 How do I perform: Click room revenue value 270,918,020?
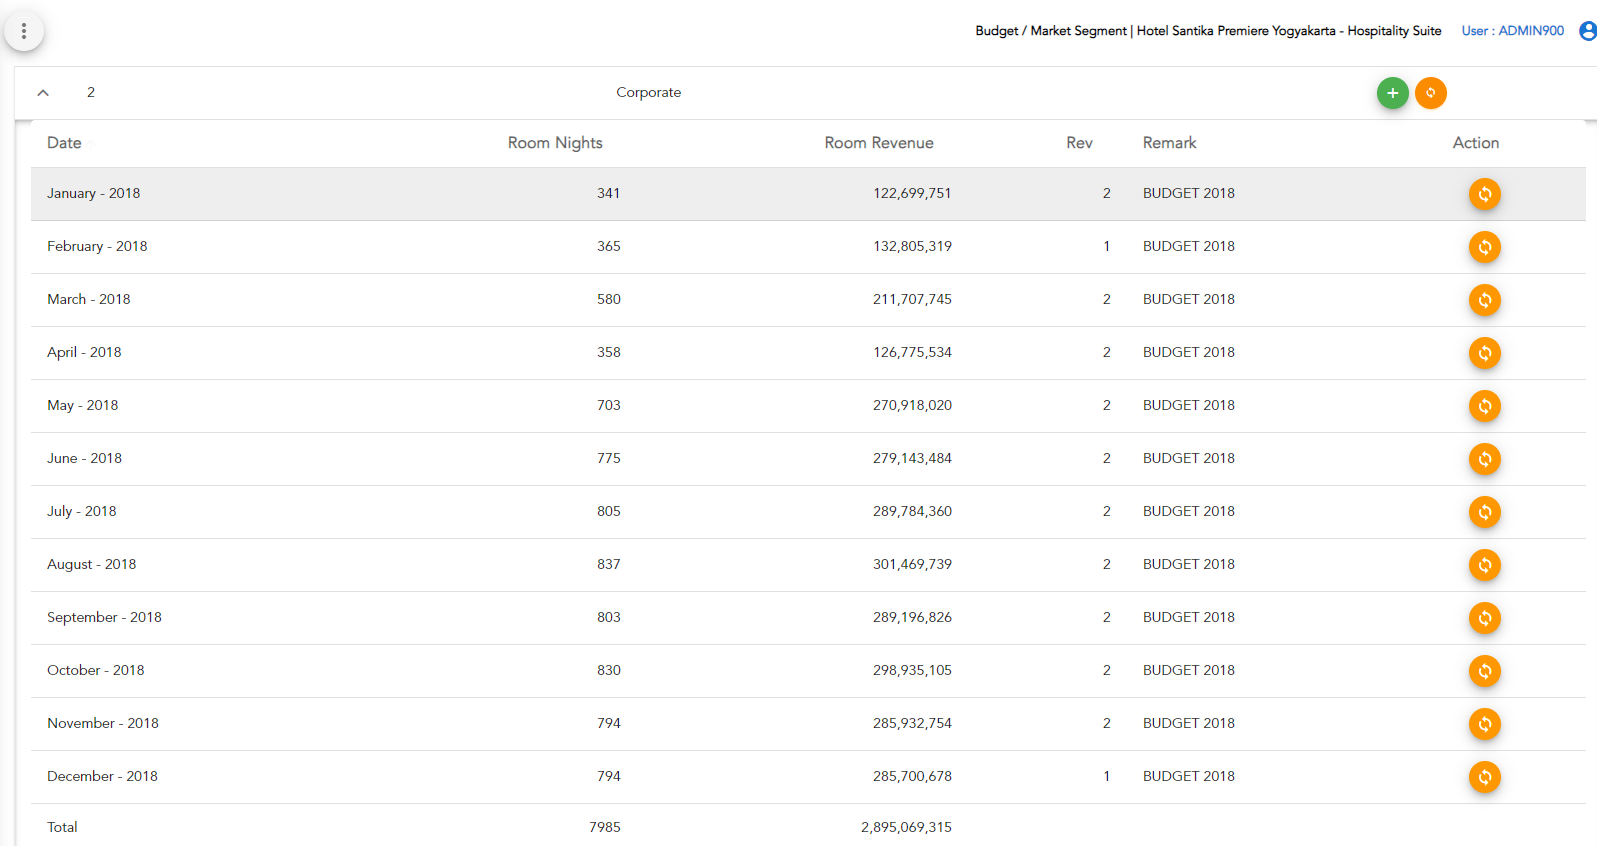912,405
